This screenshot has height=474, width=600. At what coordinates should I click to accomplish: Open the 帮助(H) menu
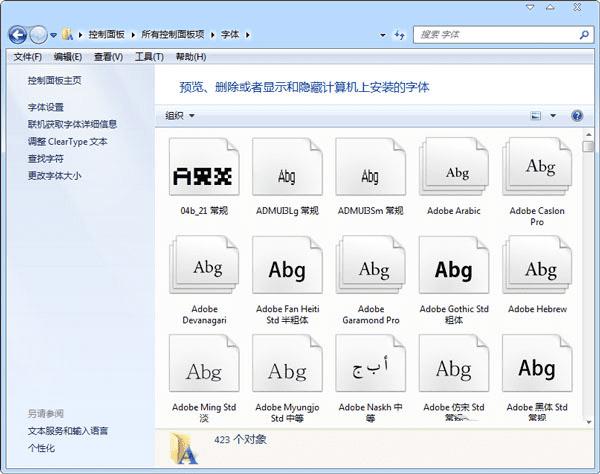coord(191,57)
